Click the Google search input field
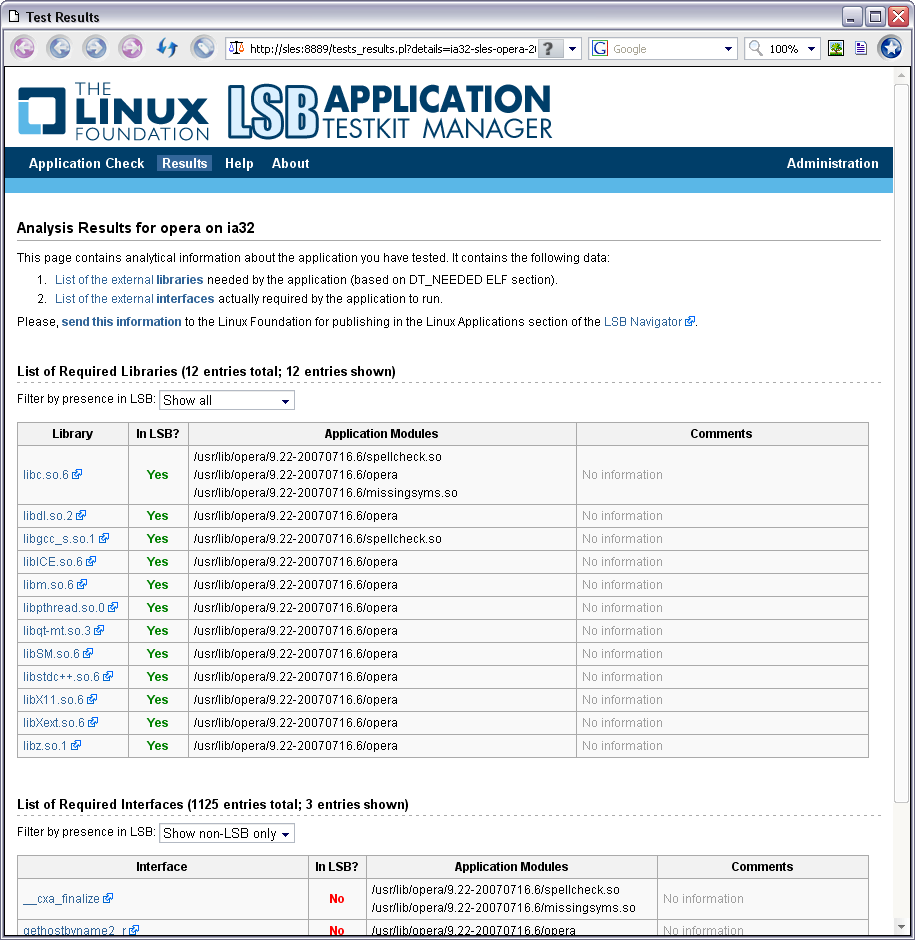915x940 pixels. click(x=664, y=49)
